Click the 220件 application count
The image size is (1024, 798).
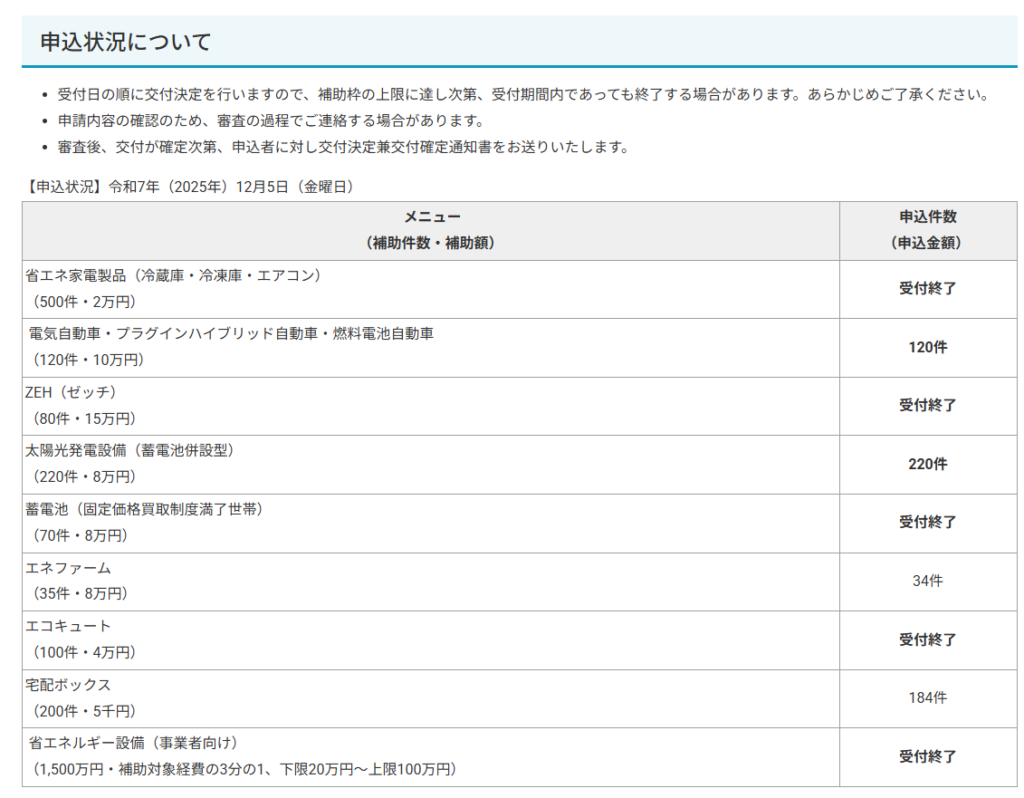point(927,464)
